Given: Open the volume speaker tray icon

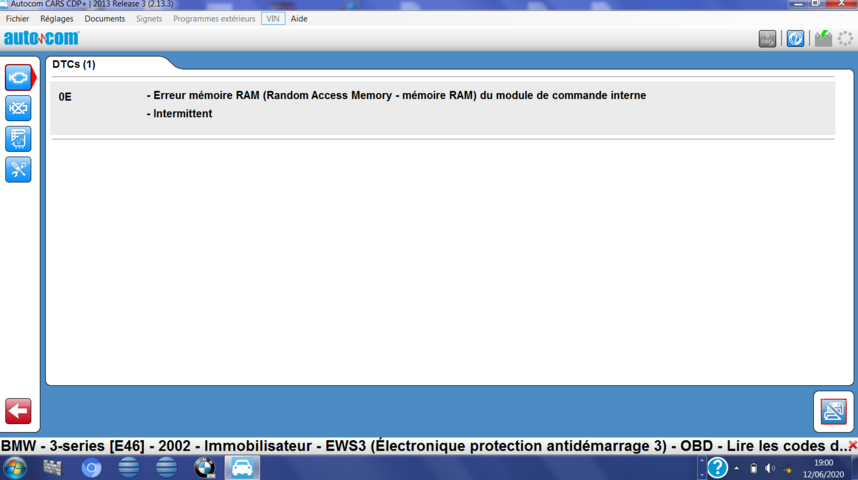Looking at the screenshot, I should click(x=770, y=469).
